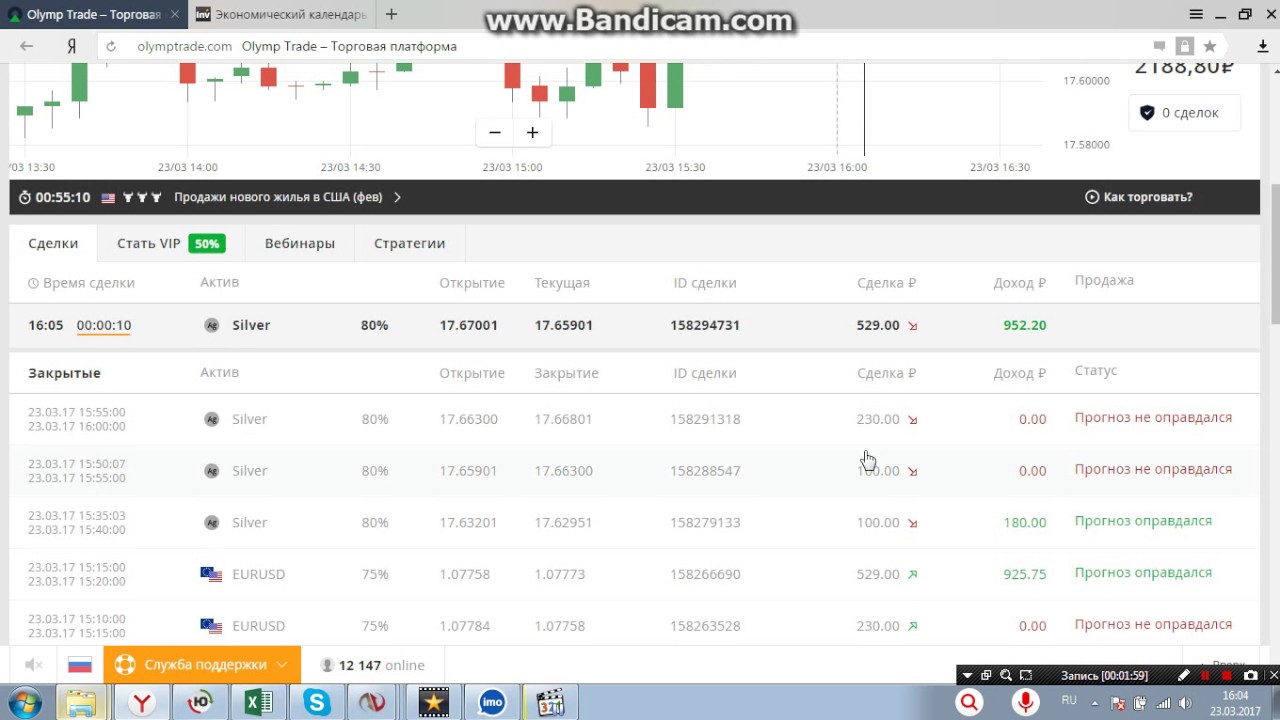The width and height of the screenshot is (1280, 720).
Task: Click the Доход ₽ header in open trades
Action: tap(1020, 283)
